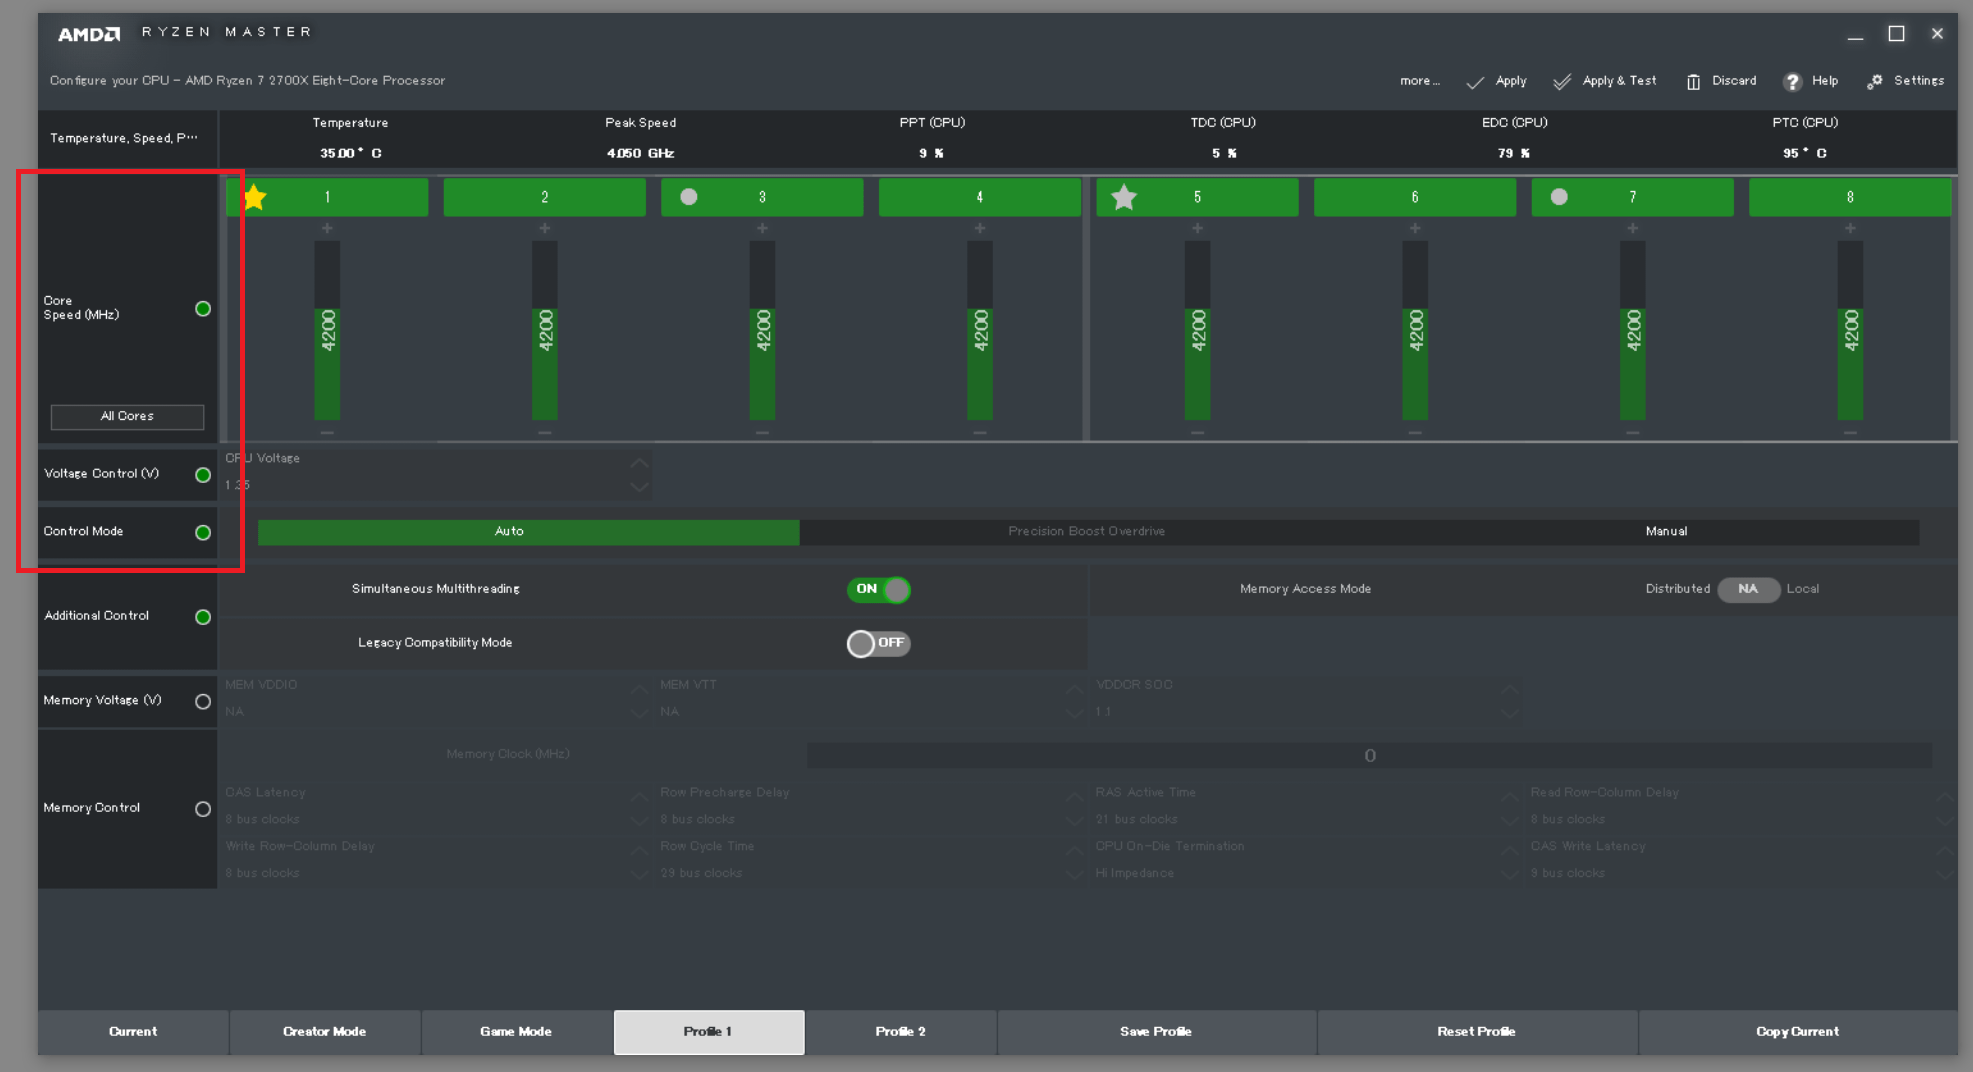This screenshot has width=1973, height=1072.
Task: Switch to Creator Mode tab
Action: 325,1032
